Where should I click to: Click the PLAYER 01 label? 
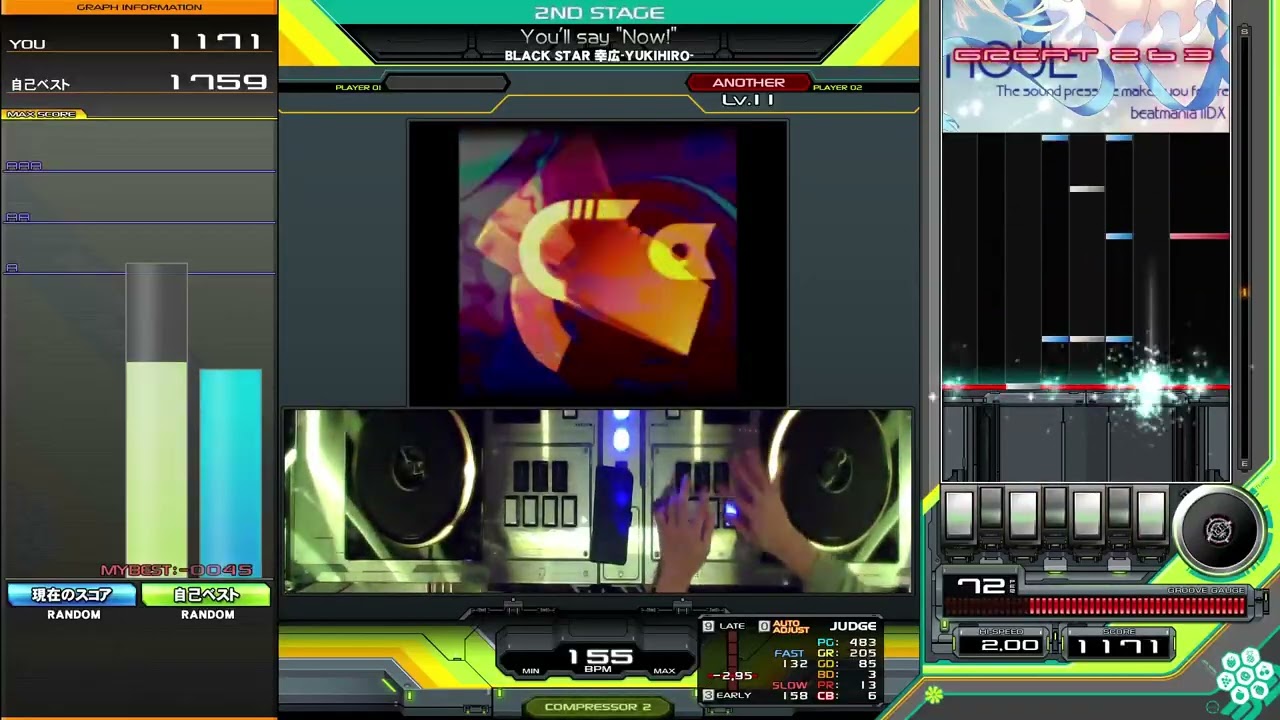[x=358, y=88]
